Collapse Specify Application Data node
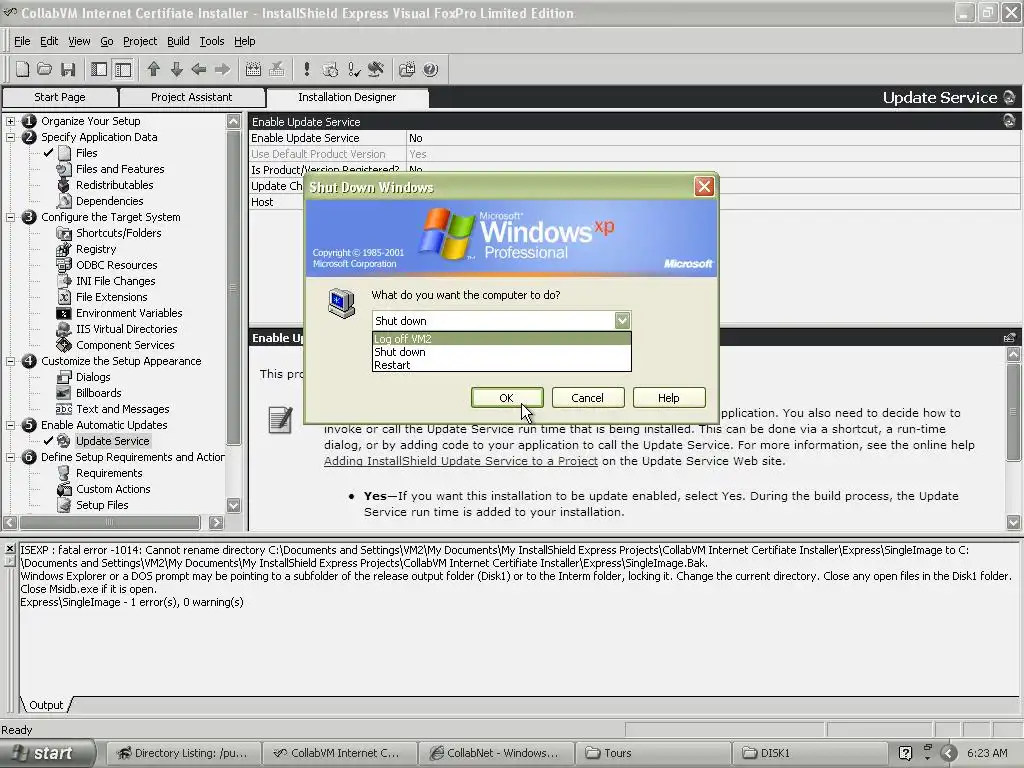The width and height of the screenshot is (1024, 768). (10, 137)
